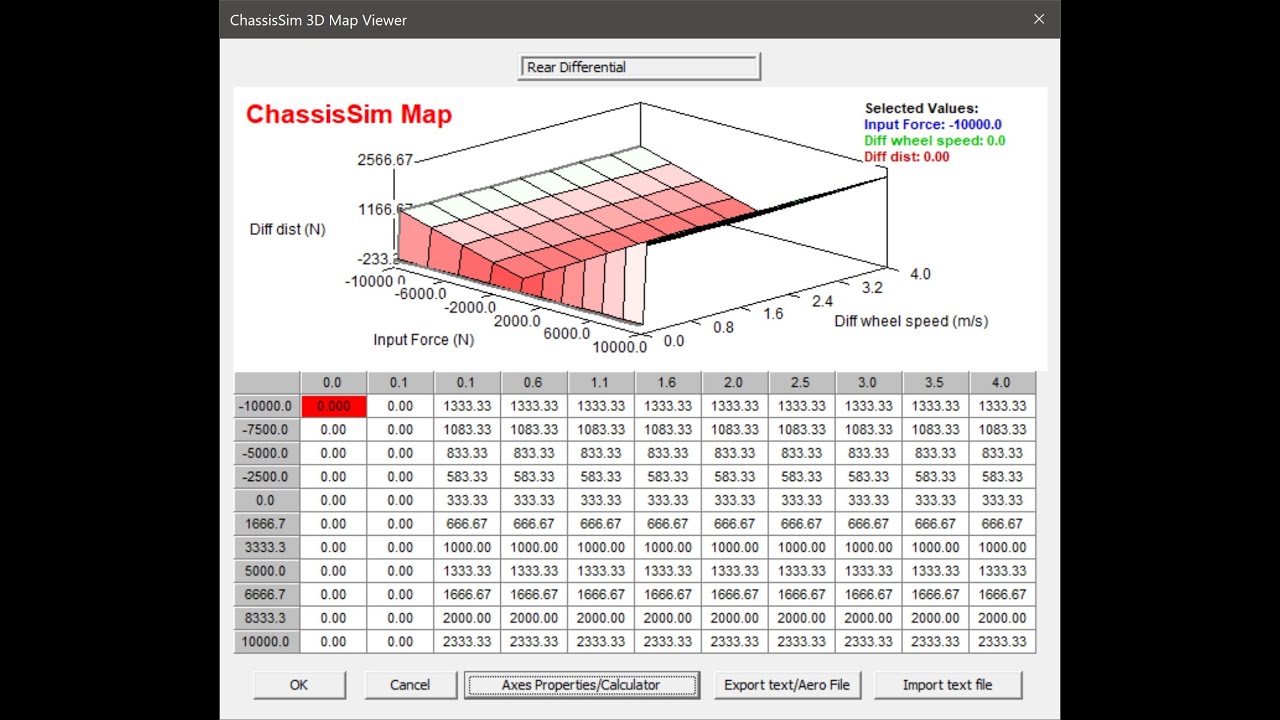1280x720 pixels.
Task: Select 1333.33 cell in row 5000.0, column 3.5
Action: point(936,571)
